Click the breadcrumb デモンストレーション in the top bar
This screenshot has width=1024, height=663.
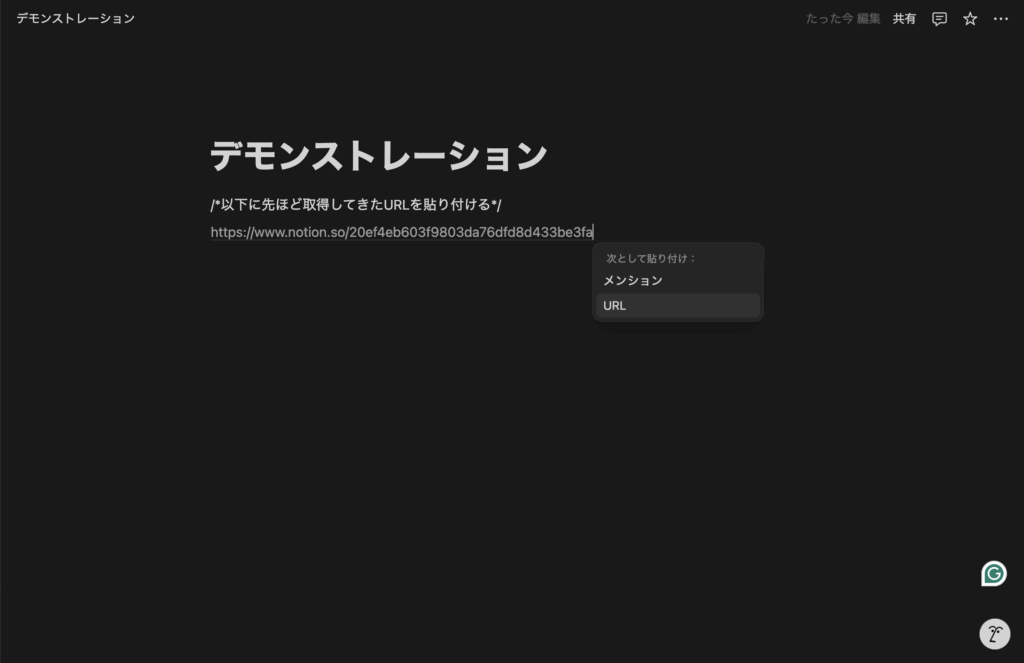75,19
